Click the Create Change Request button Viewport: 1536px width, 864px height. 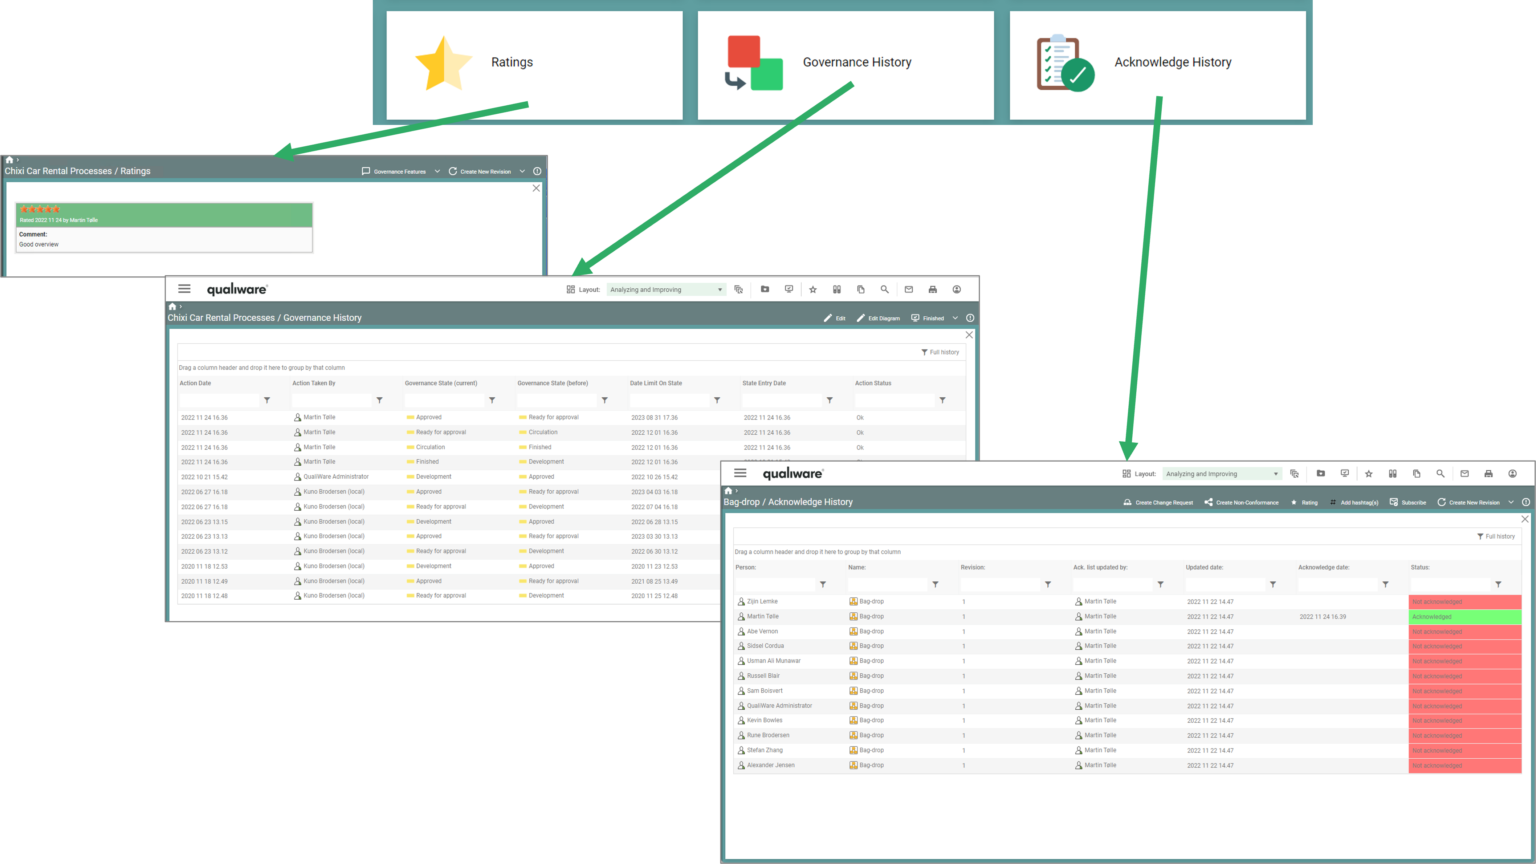coord(1160,502)
